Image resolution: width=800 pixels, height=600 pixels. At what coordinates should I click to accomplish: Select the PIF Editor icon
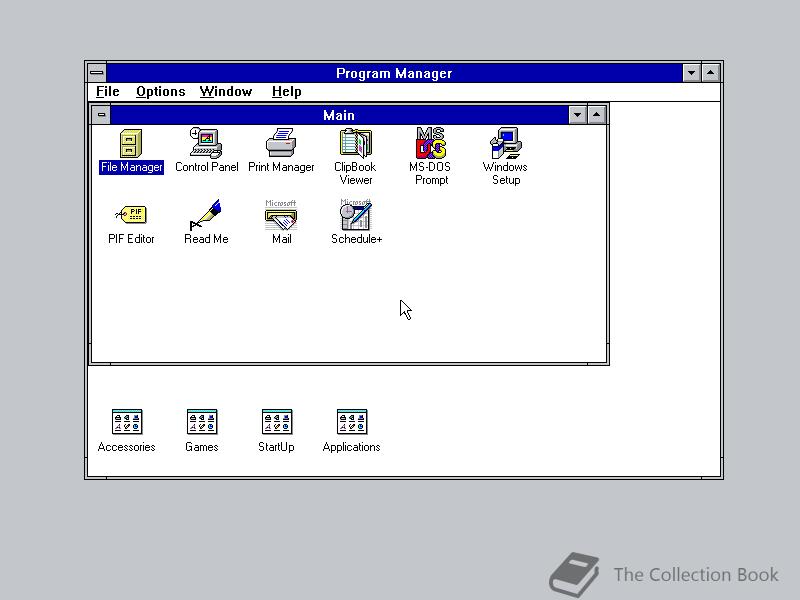pyautogui.click(x=131, y=215)
